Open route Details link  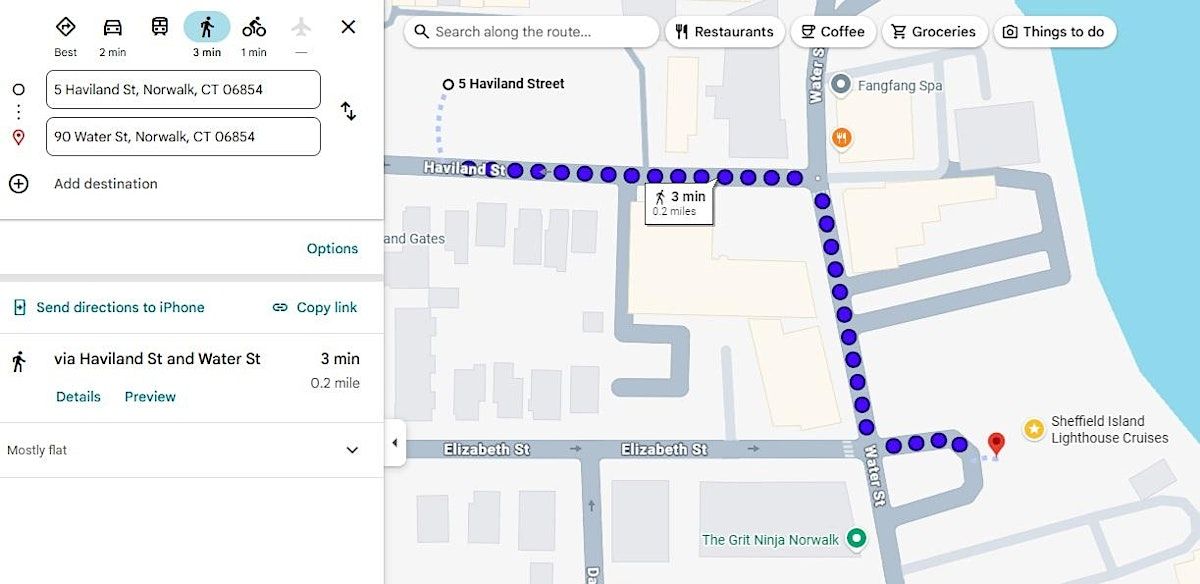tap(78, 396)
